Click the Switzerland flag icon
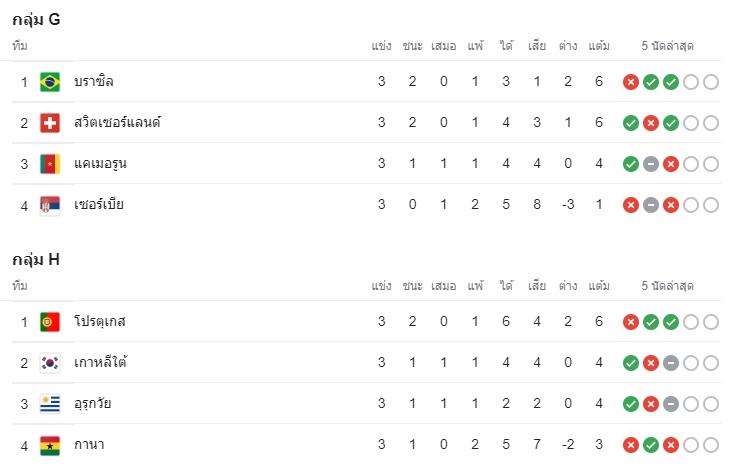734x476 pixels. pos(50,123)
